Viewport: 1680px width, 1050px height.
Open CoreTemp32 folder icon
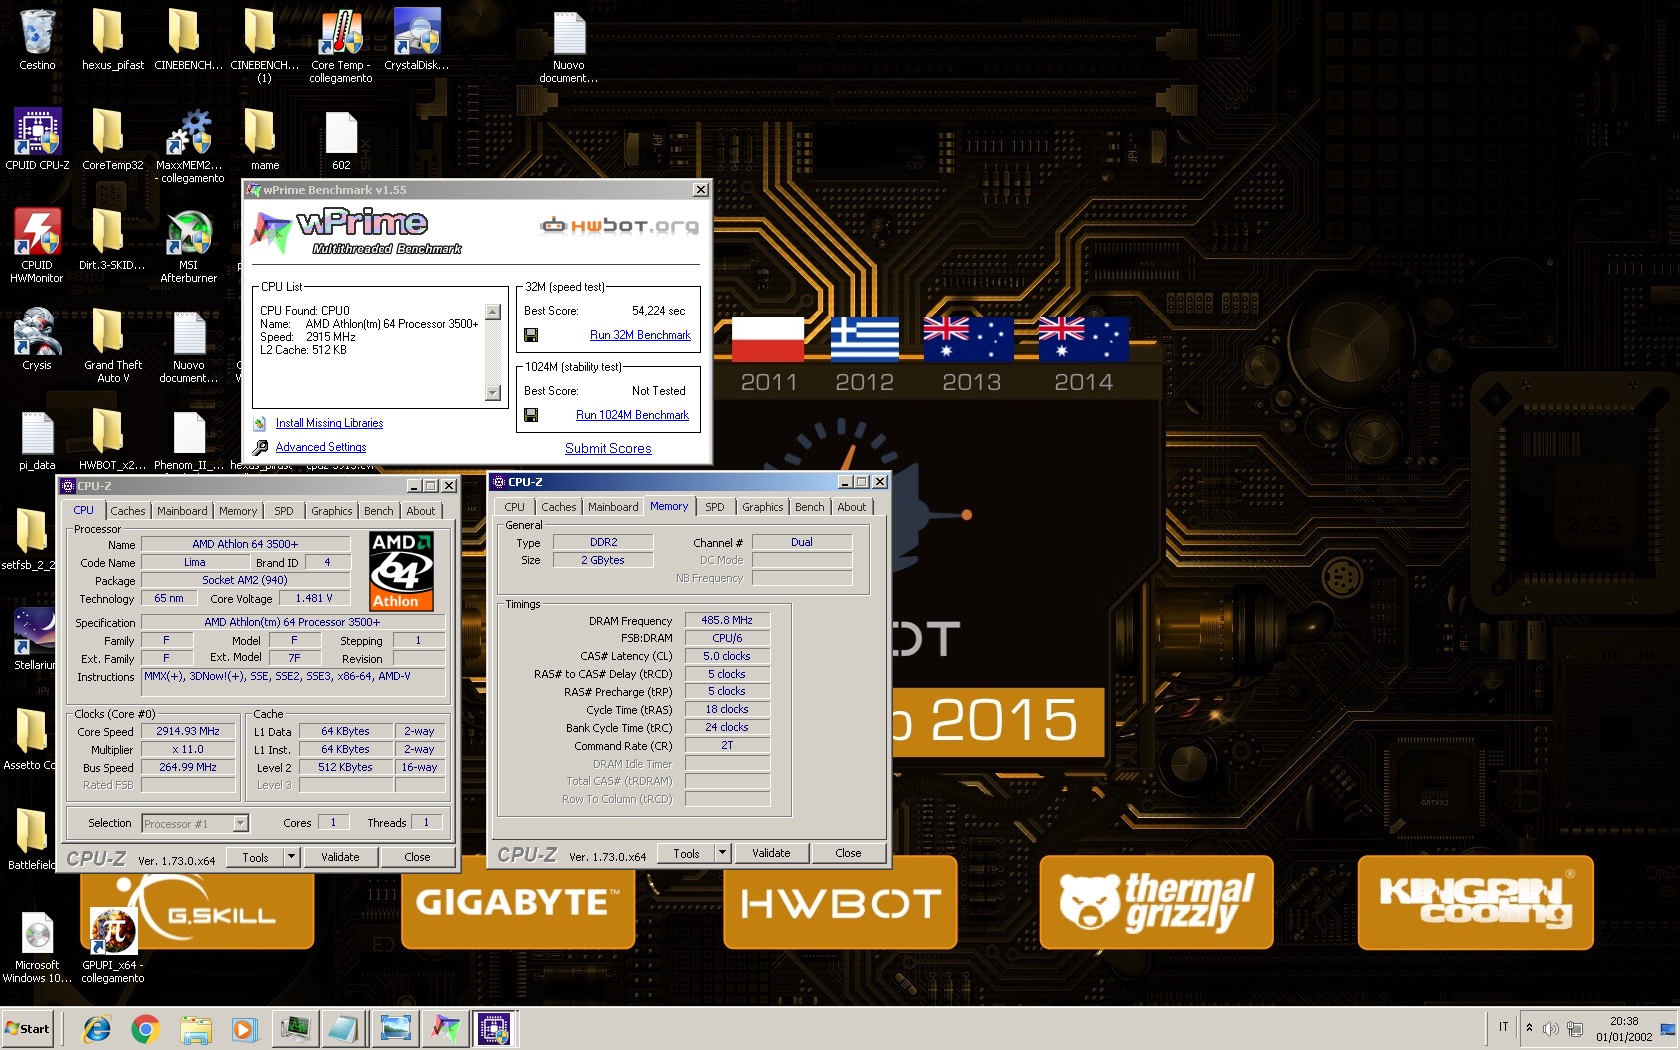tap(113, 140)
